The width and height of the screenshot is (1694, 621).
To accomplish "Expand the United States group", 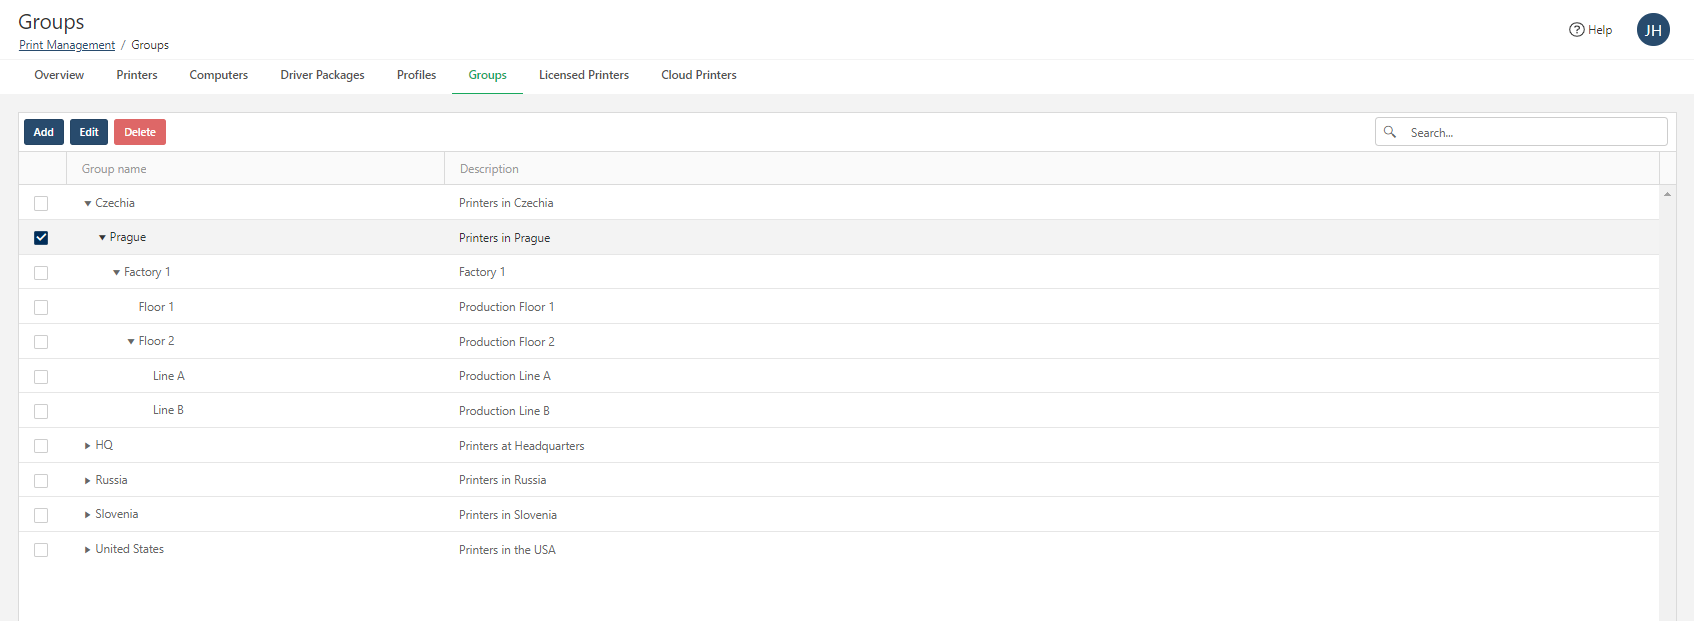I will click(x=88, y=550).
